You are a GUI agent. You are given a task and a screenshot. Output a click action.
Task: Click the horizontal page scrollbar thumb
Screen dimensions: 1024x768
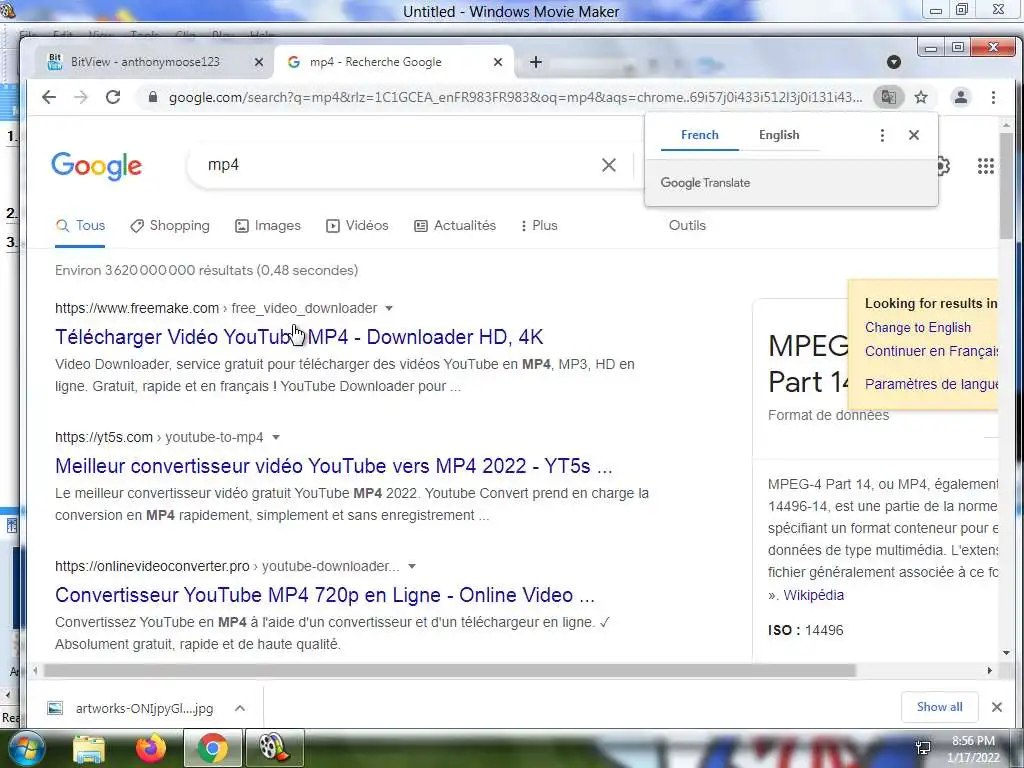pyautogui.click(x=449, y=671)
